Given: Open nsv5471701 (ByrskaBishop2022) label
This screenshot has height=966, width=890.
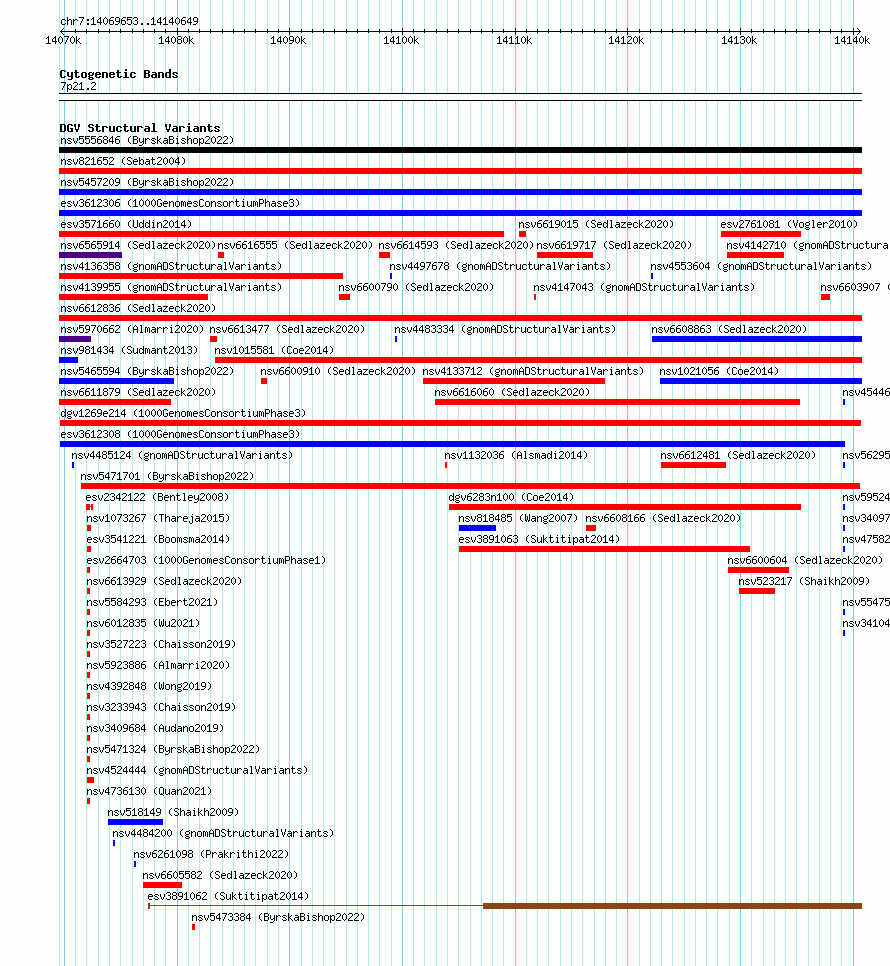Looking at the screenshot, I should click(x=167, y=476).
